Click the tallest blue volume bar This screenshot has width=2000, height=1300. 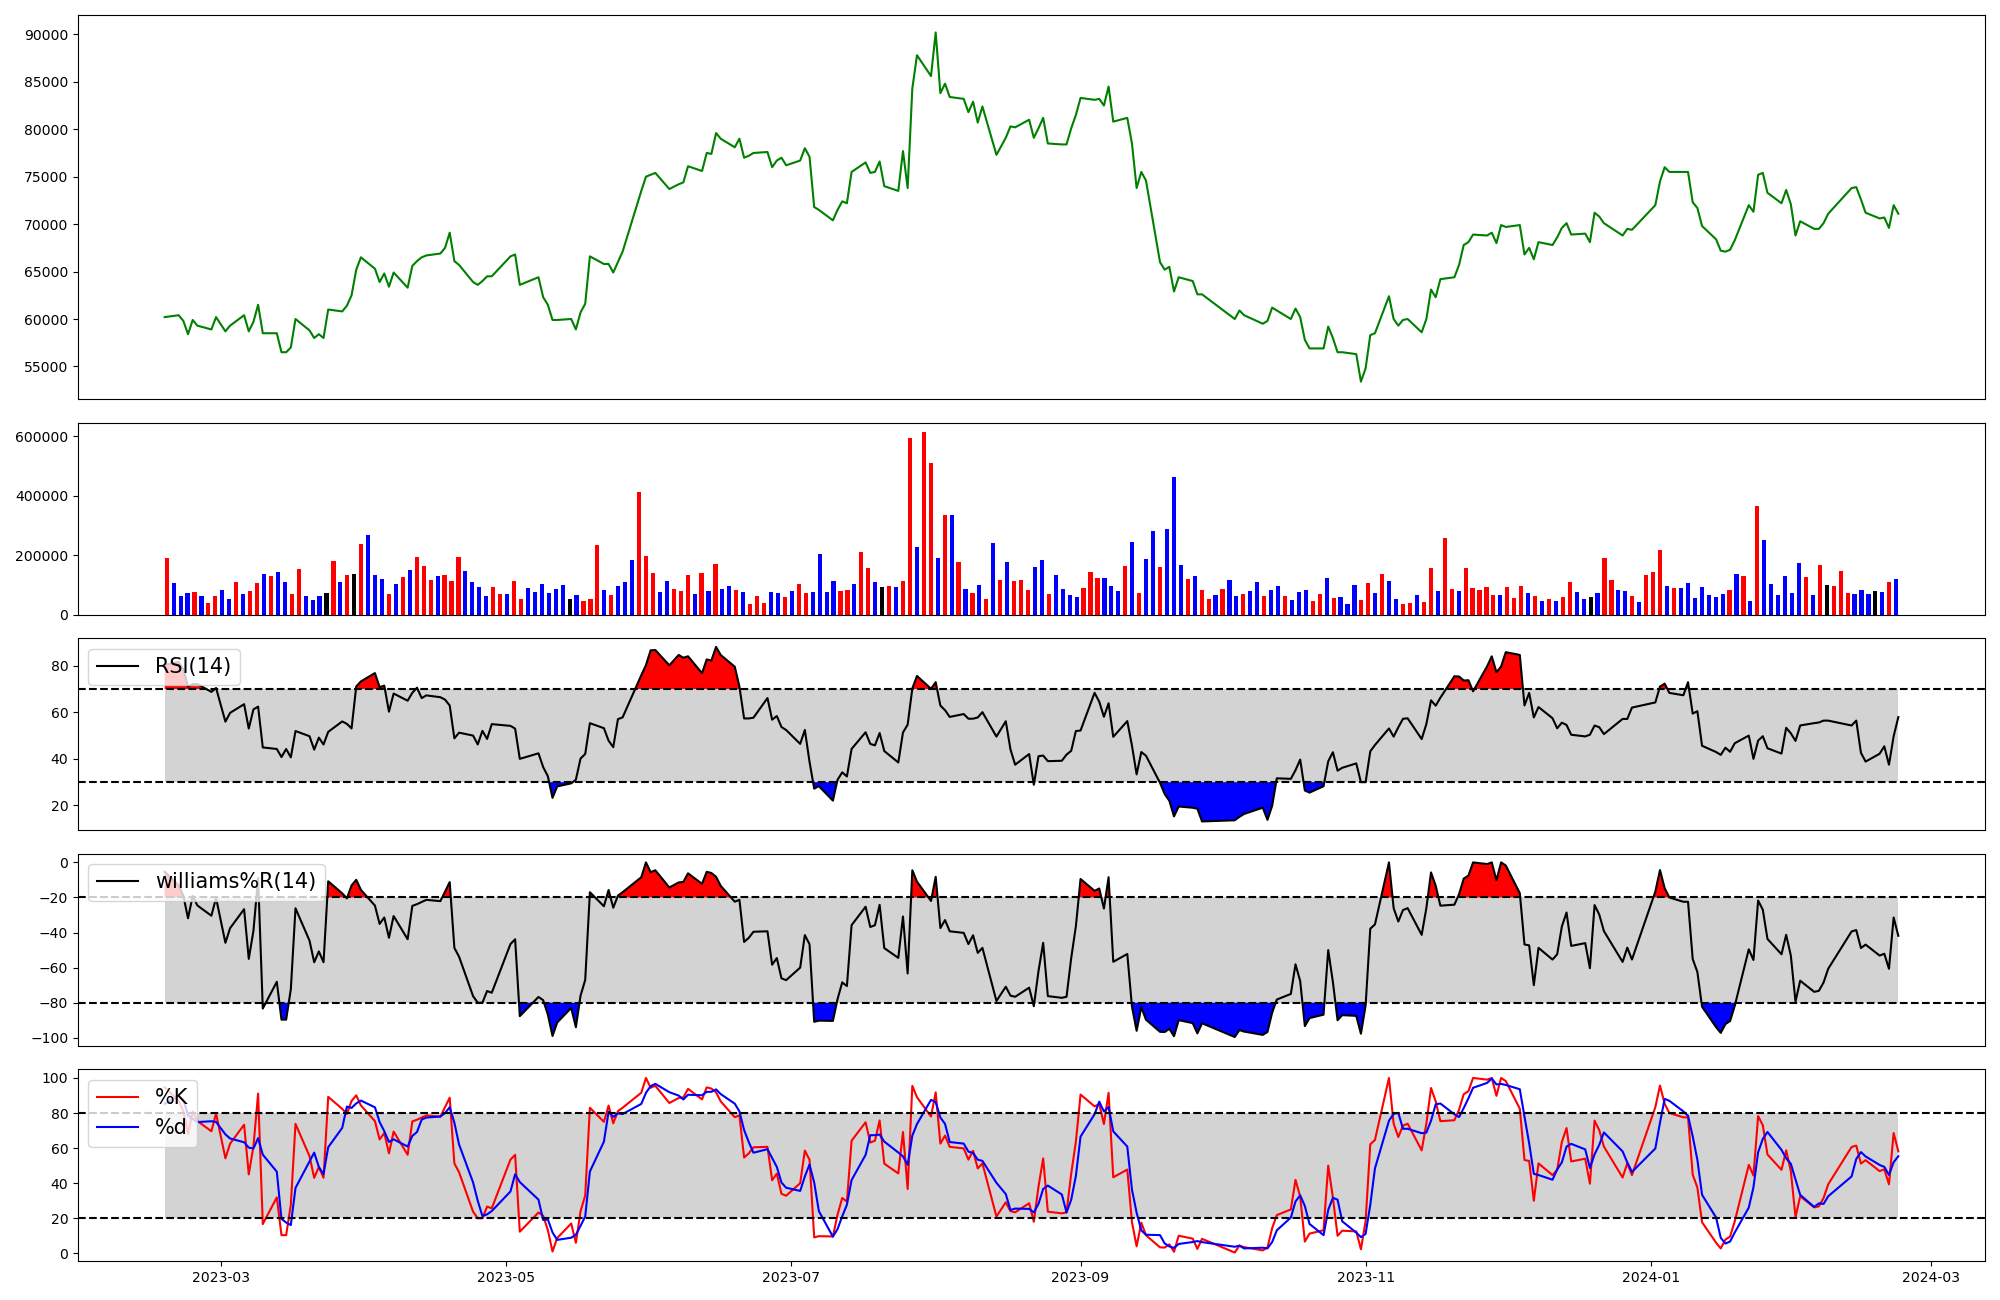click(1174, 545)
